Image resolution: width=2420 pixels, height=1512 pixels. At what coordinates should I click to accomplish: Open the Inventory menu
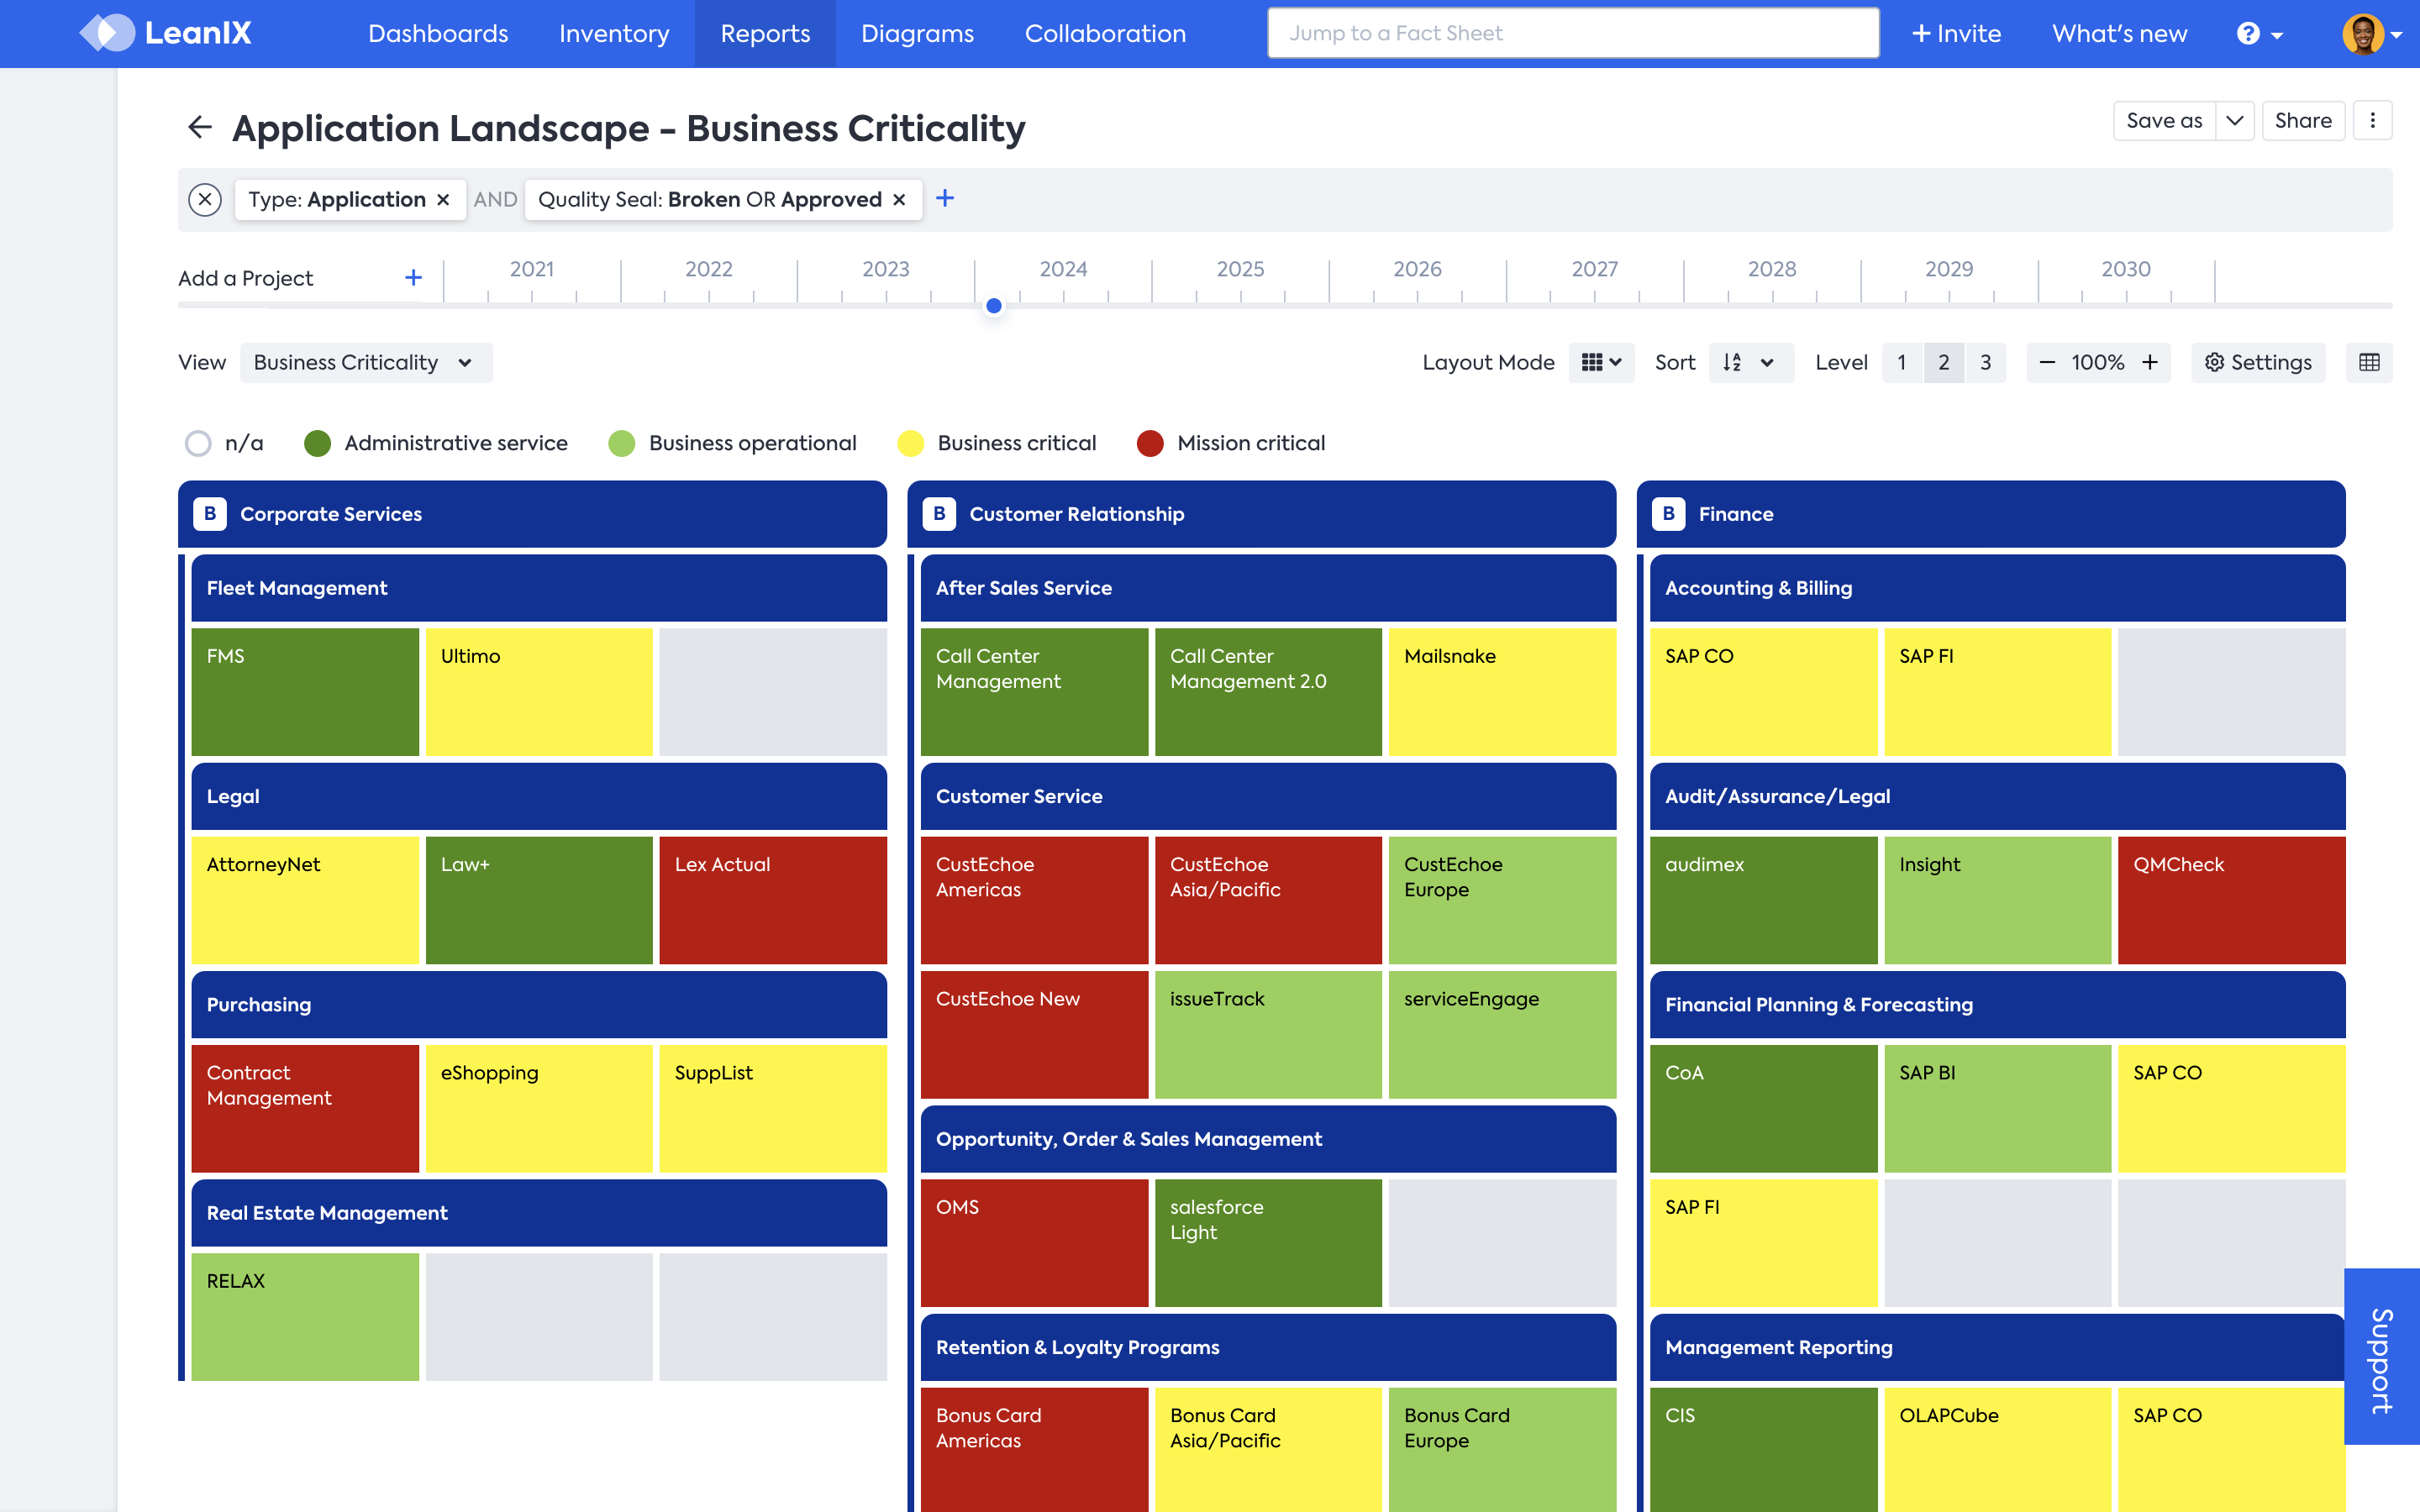(614, 34)
